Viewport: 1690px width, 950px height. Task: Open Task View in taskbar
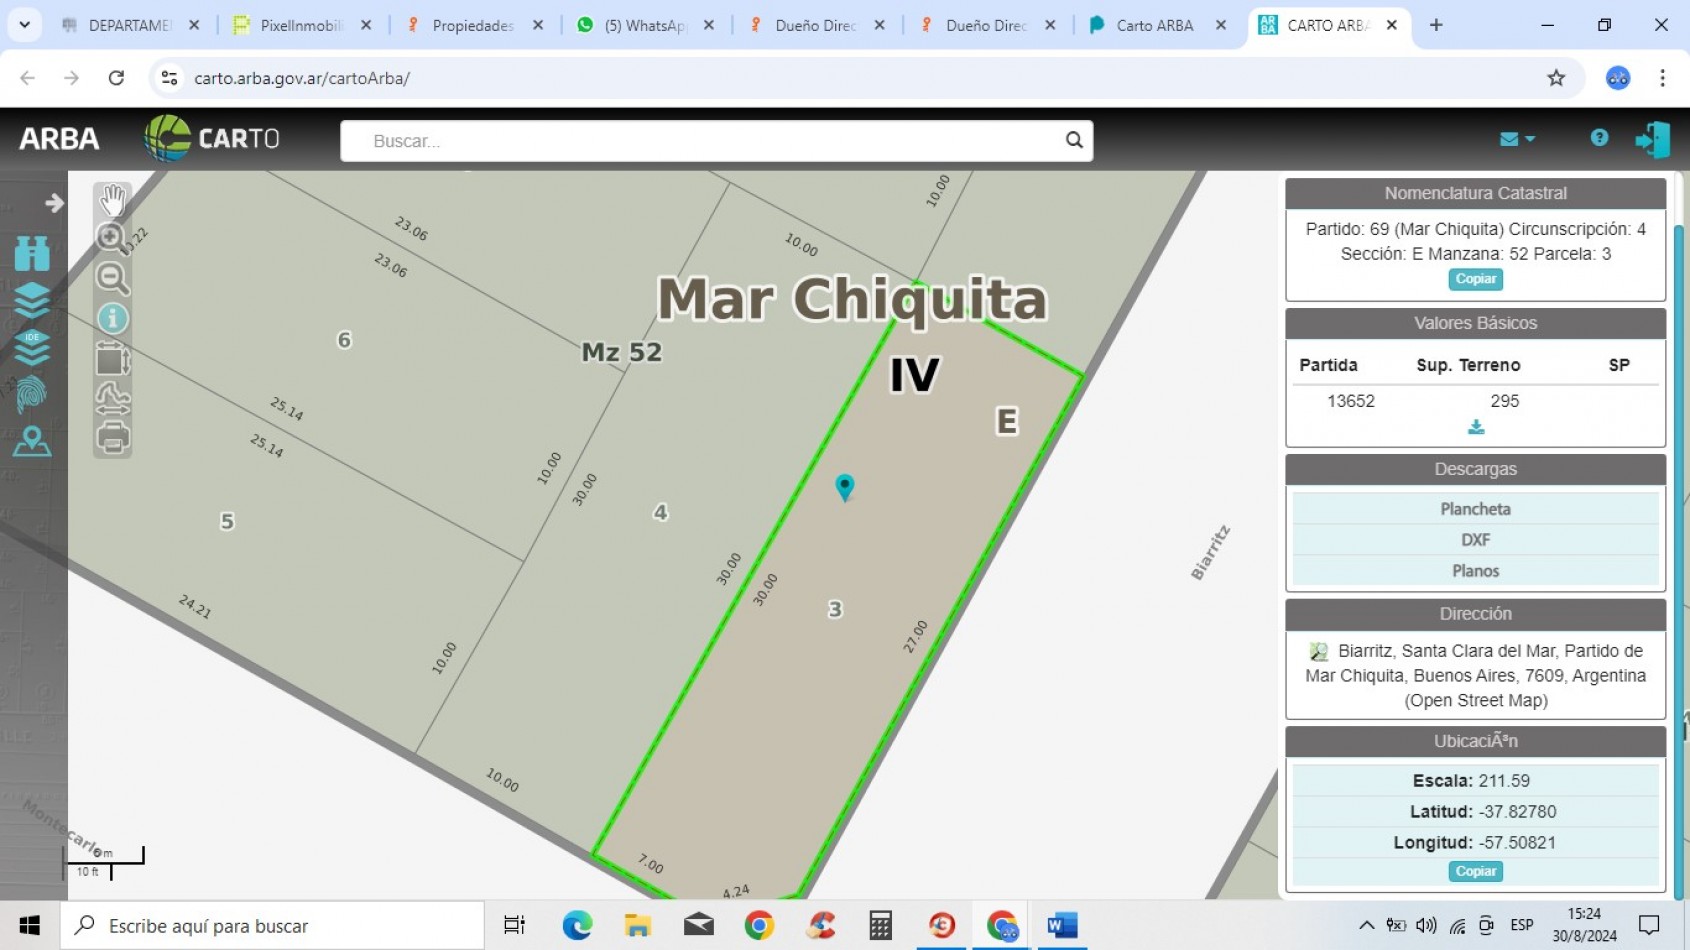[x=514, y=925]
